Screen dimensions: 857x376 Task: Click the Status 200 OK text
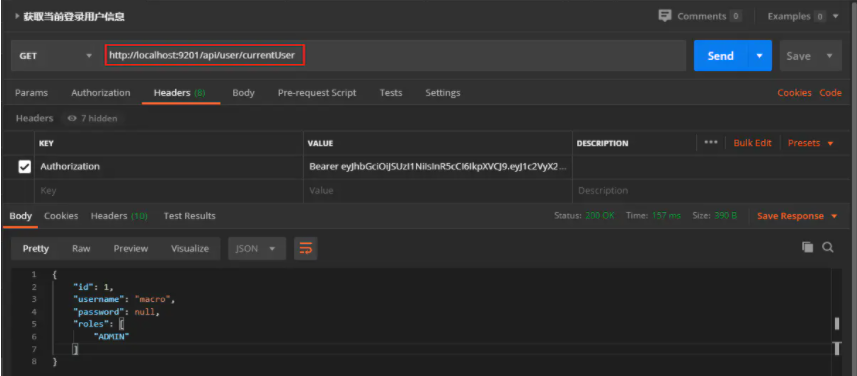[x=584, y=216]
